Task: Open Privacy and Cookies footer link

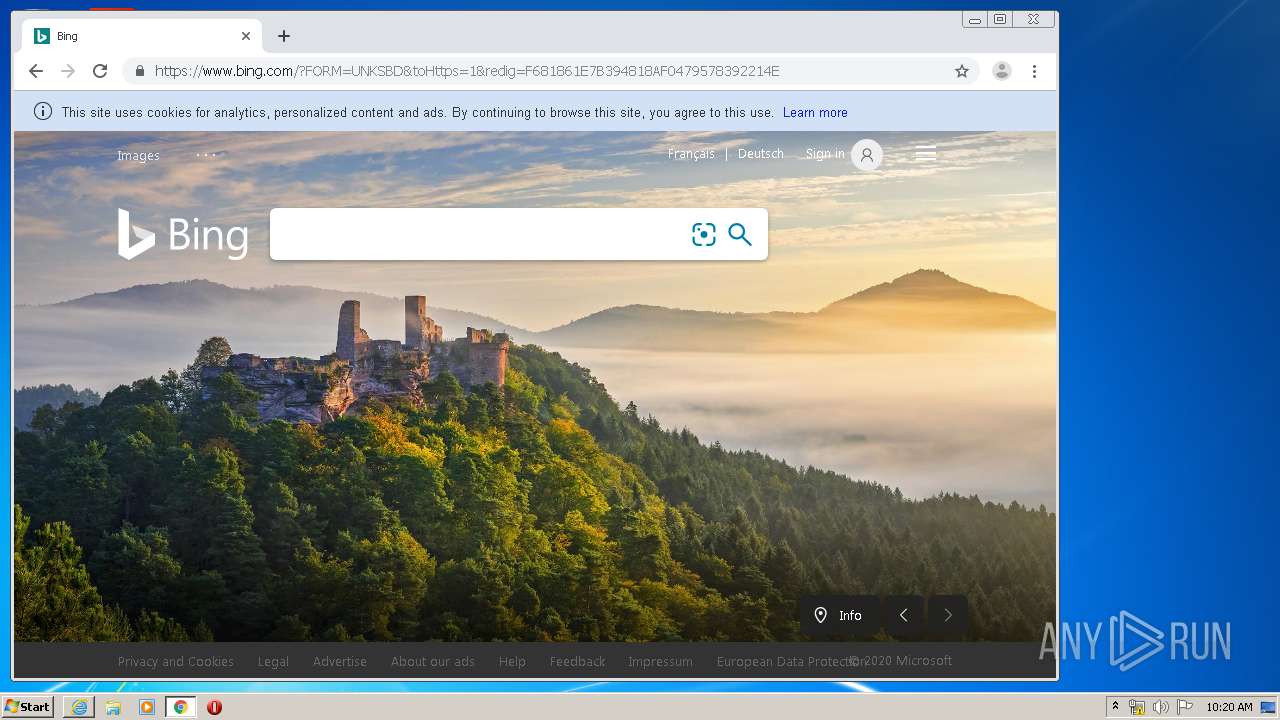Action: tap(176, 661)
